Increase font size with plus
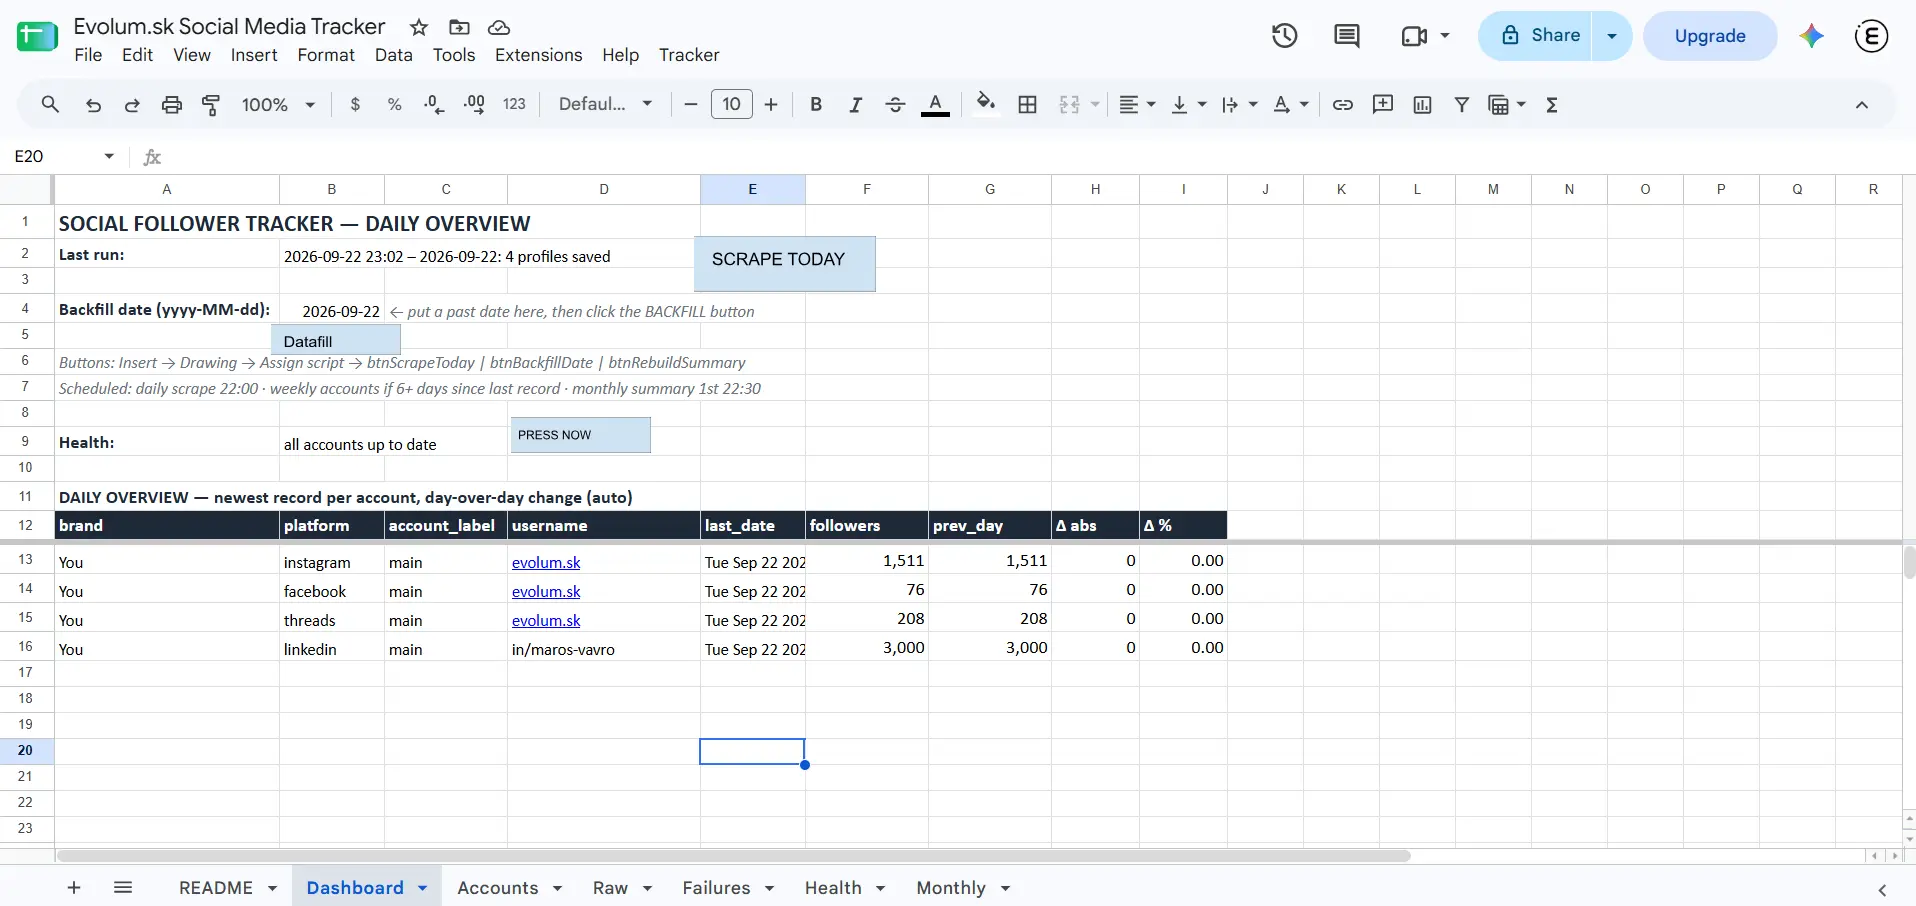This screenshot has width=1916, height=906. pyautogui.click(x=771, y=104)
